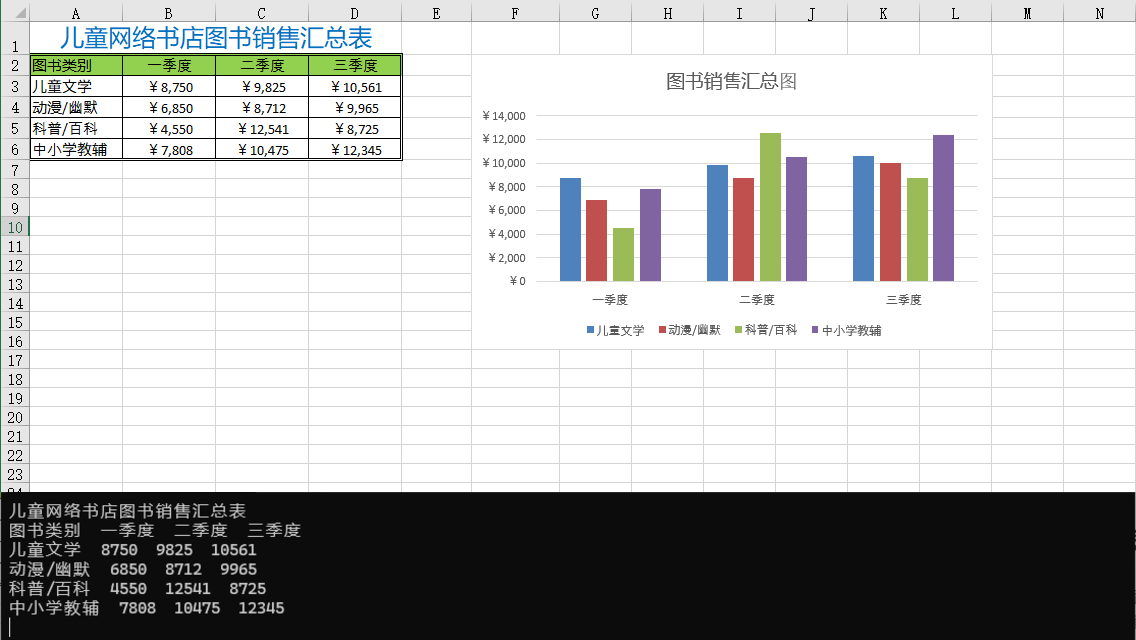Select the spreadsheet title cell in row 1

point(215,38)
